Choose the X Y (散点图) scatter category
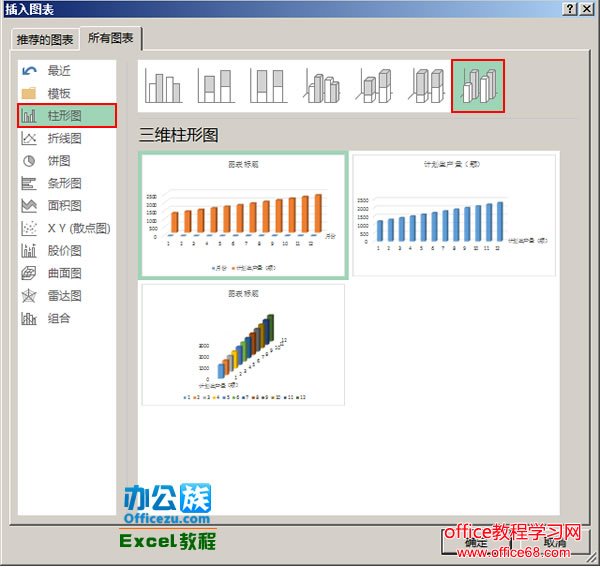This screenshot has height=569, width=600. coord(67,228)
